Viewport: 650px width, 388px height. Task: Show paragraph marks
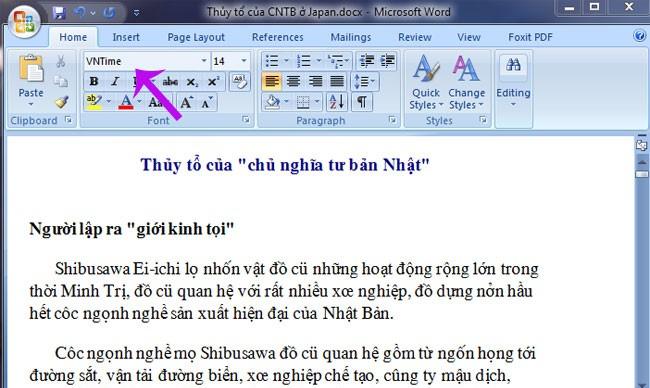click(362, 102)
